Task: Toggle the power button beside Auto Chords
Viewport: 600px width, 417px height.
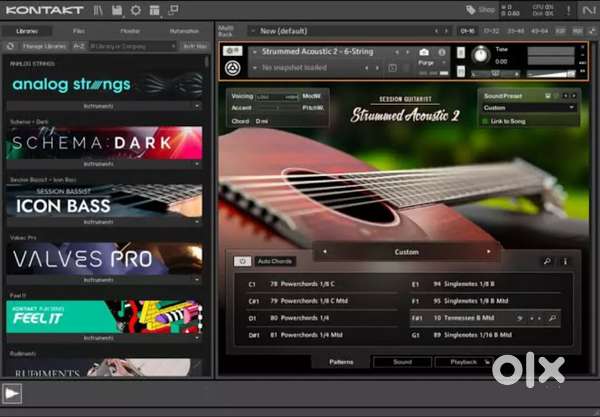Action: pos(242,261)
